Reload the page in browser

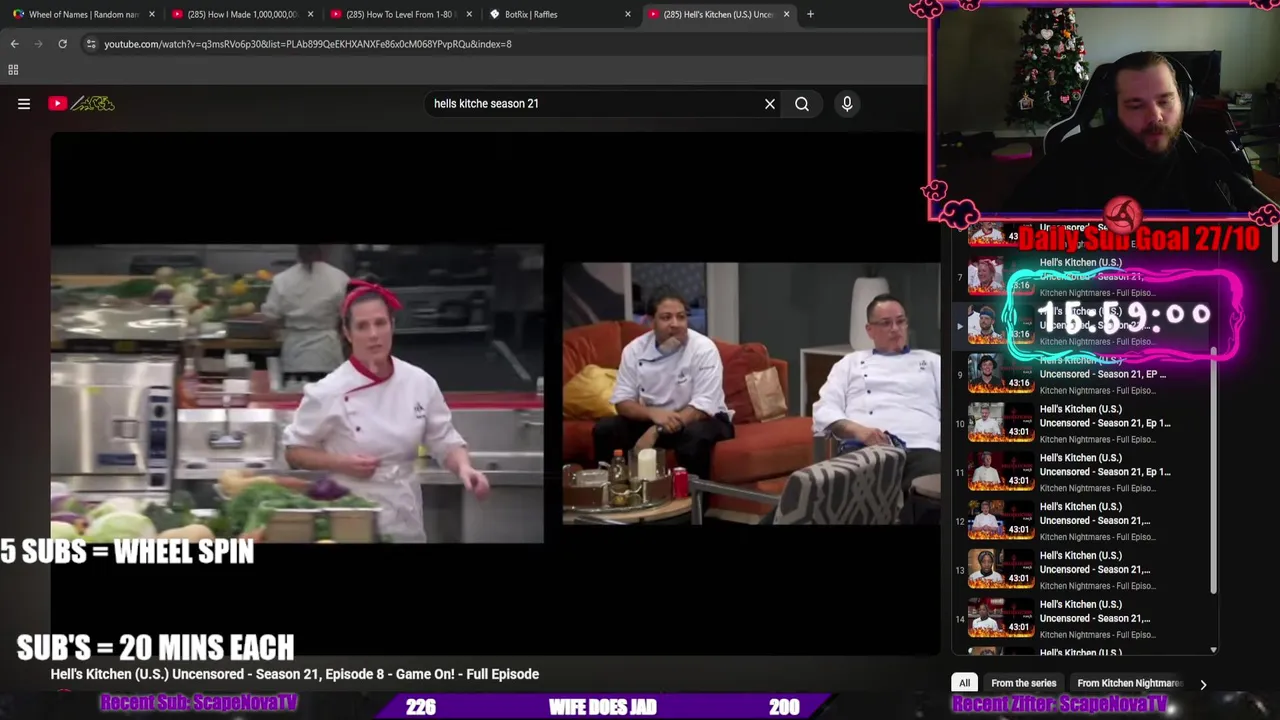click(62, 44)
